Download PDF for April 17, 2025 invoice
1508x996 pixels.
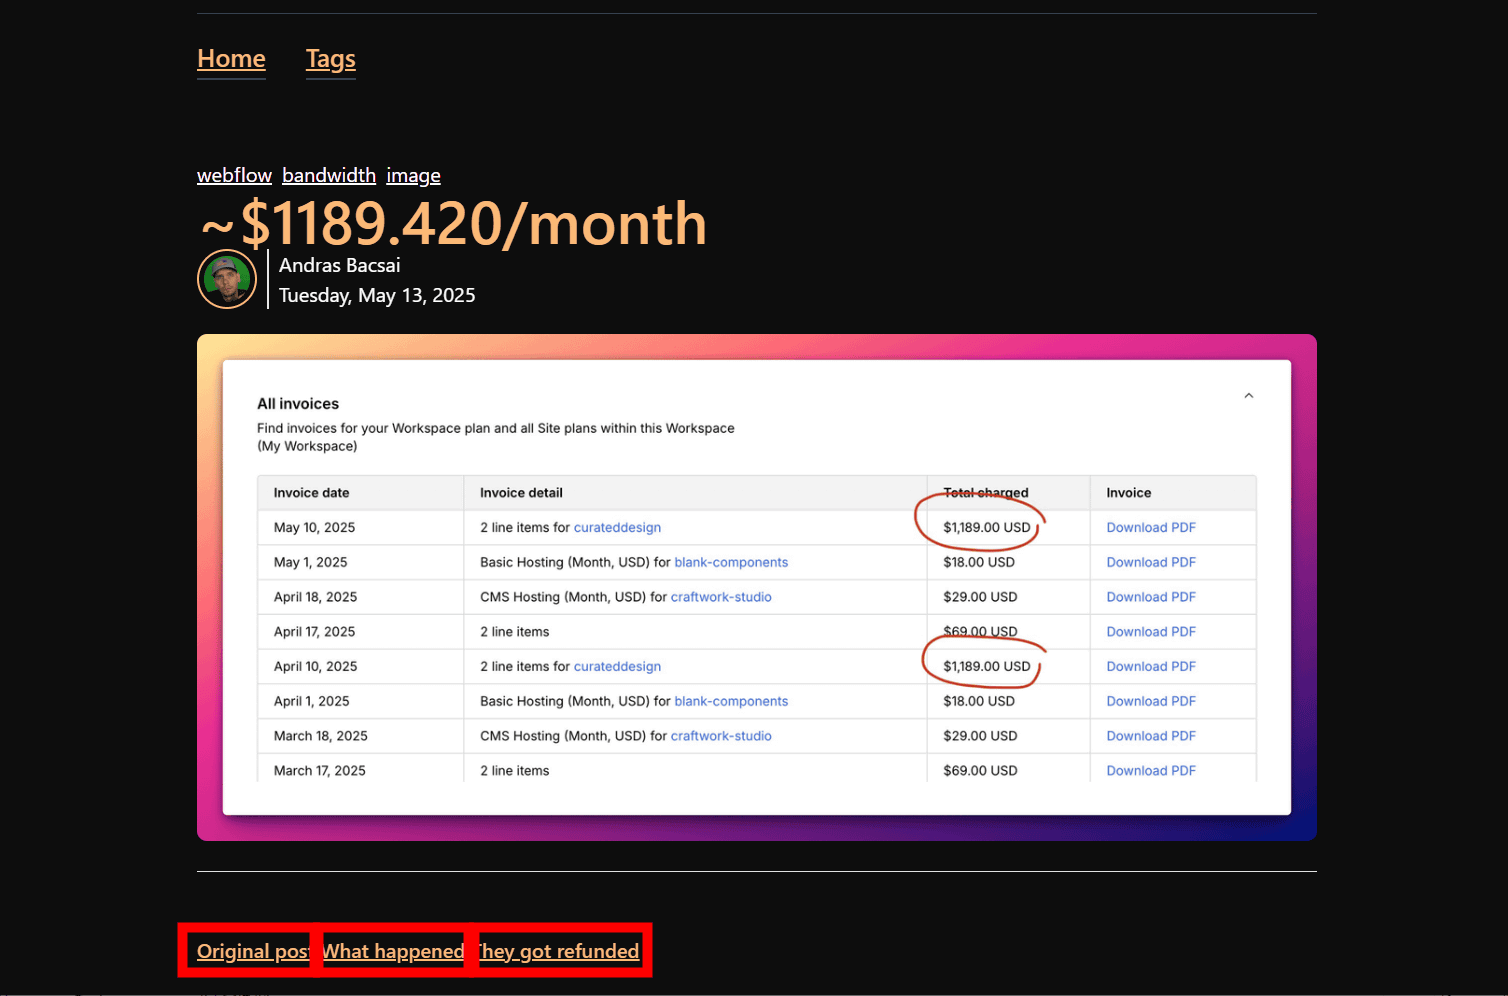tap(1151, 631)
